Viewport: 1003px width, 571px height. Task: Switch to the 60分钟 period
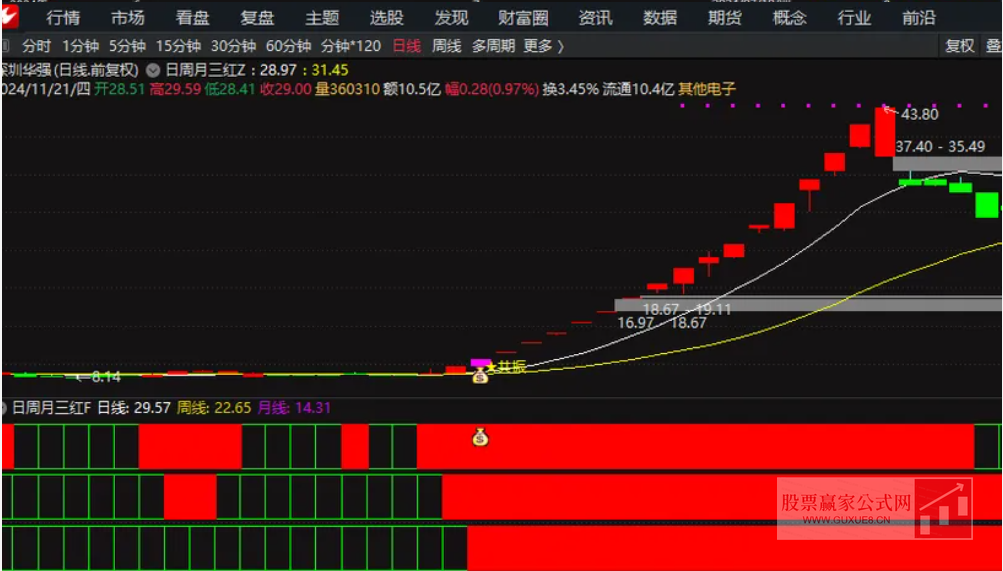point(288,46)
